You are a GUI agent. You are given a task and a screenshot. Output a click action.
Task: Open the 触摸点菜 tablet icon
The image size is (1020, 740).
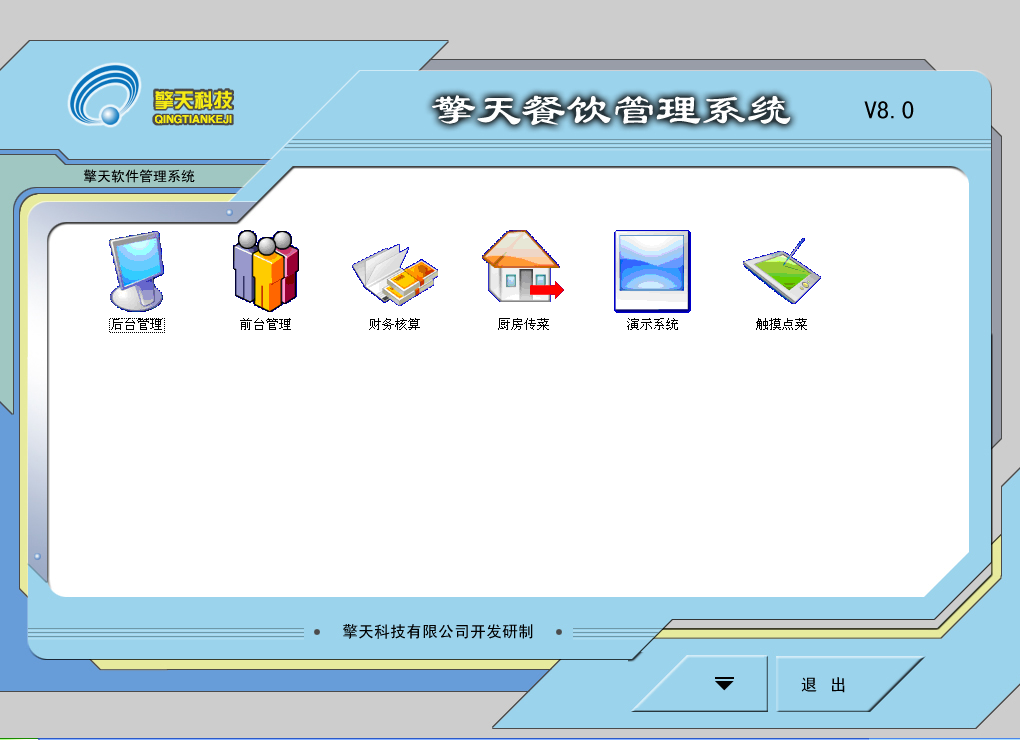coord(781,271)
